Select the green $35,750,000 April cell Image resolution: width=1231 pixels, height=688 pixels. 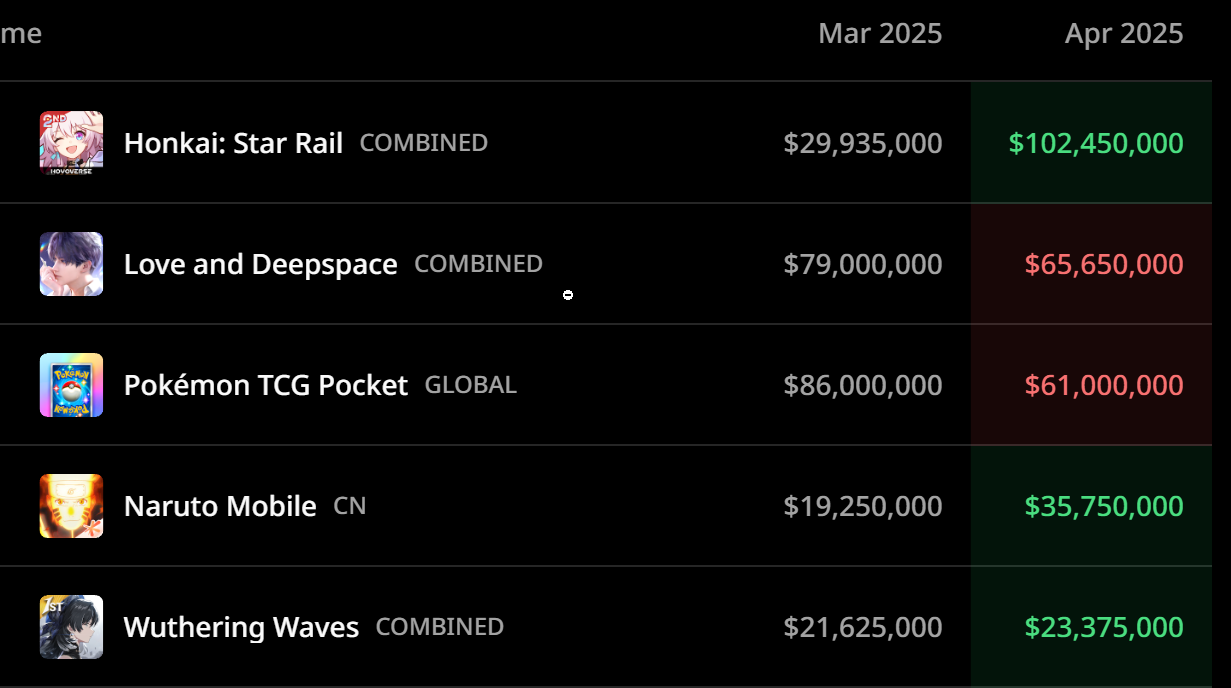pos(1091,506)
